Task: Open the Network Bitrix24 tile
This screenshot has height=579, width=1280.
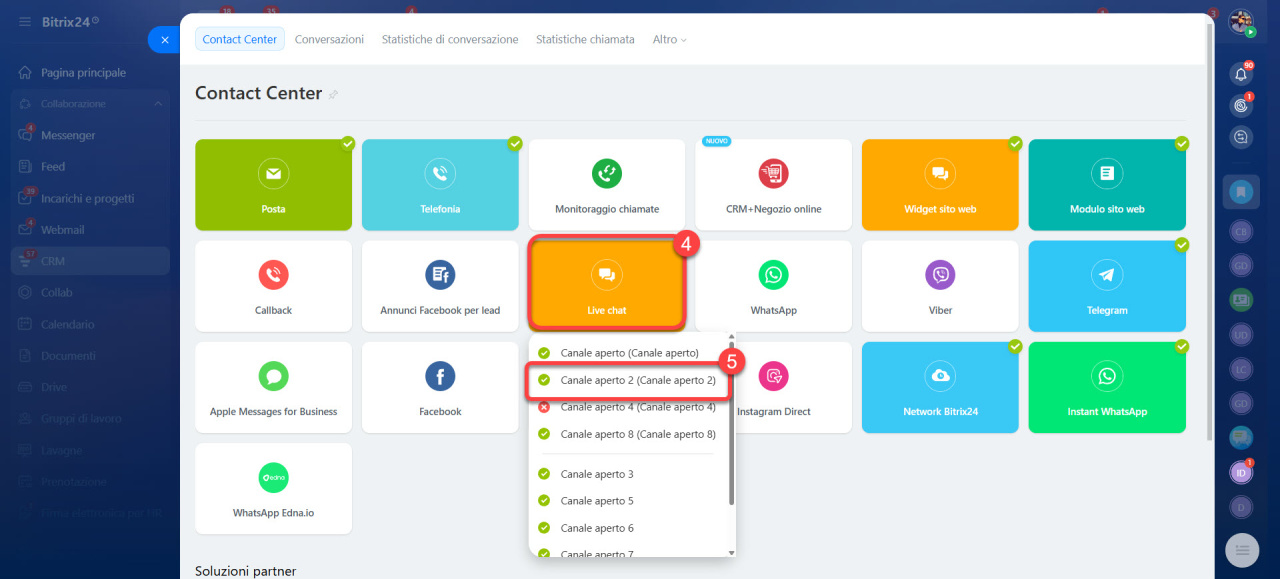Action: coord(940,388)
